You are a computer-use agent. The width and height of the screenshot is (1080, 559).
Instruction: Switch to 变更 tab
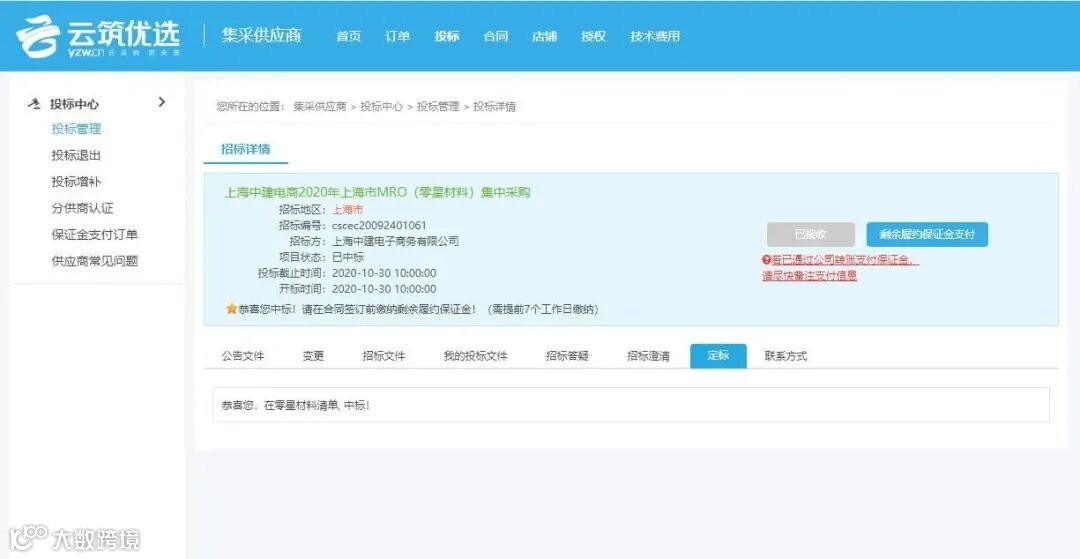(x=313, y=356)
